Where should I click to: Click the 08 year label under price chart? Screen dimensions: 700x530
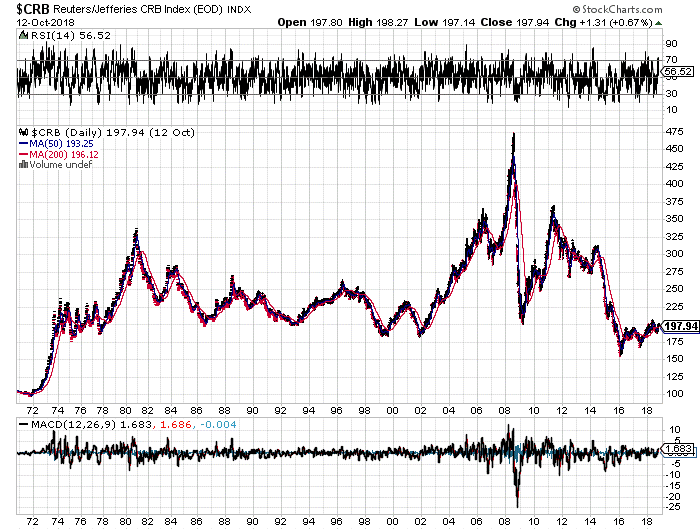[x=504, y=410]
